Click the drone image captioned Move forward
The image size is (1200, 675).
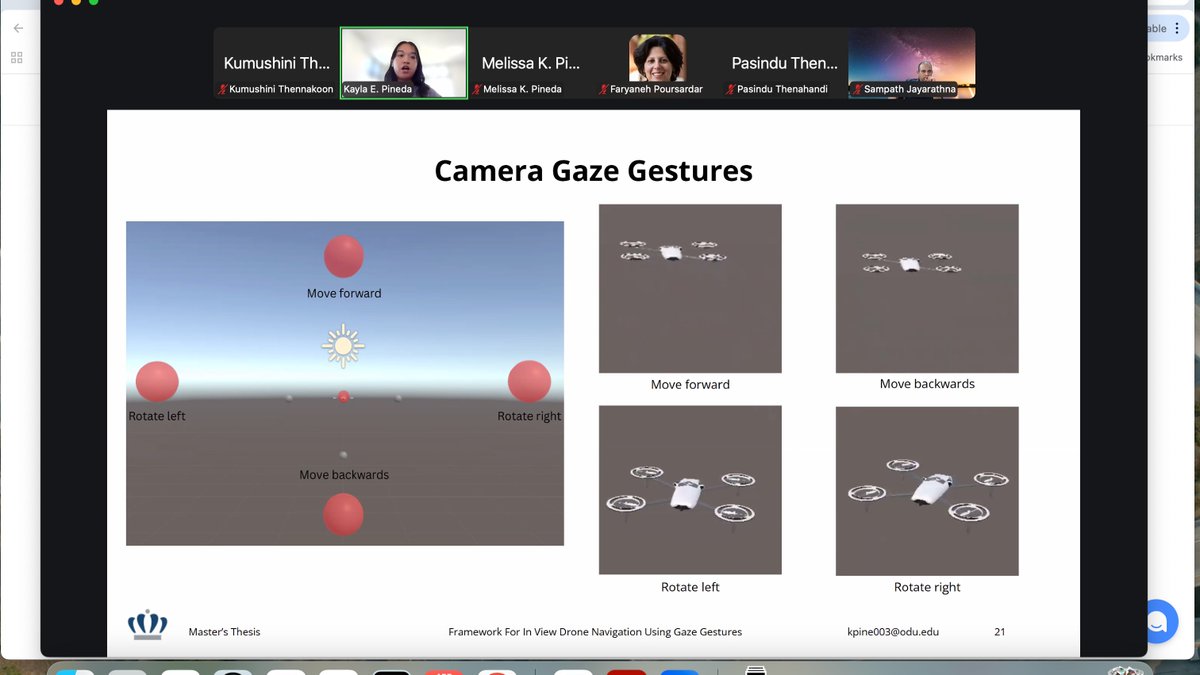coord(690,289)
